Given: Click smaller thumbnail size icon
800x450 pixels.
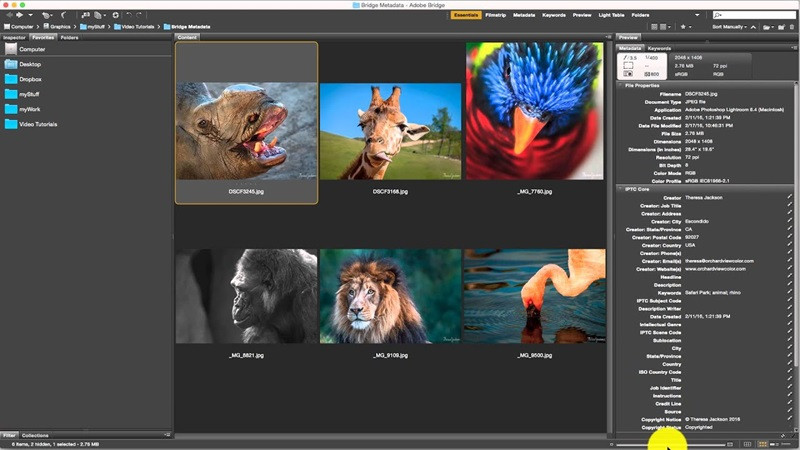Looking at the screenshot, I should (x=611, y=444).
